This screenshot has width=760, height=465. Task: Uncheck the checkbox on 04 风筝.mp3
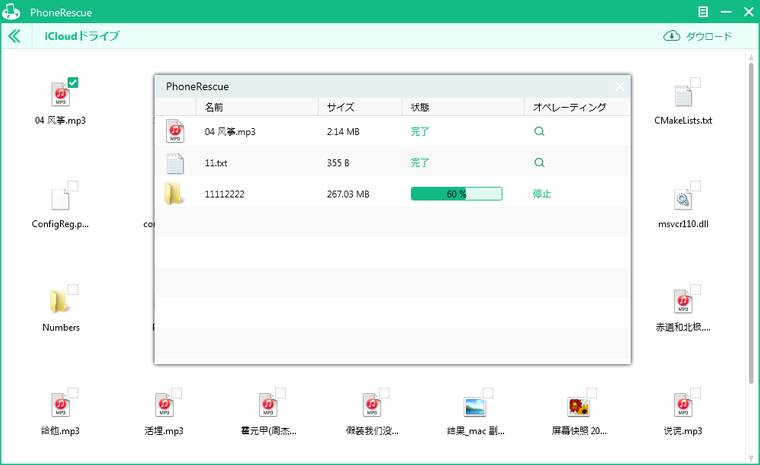(73, 82)
